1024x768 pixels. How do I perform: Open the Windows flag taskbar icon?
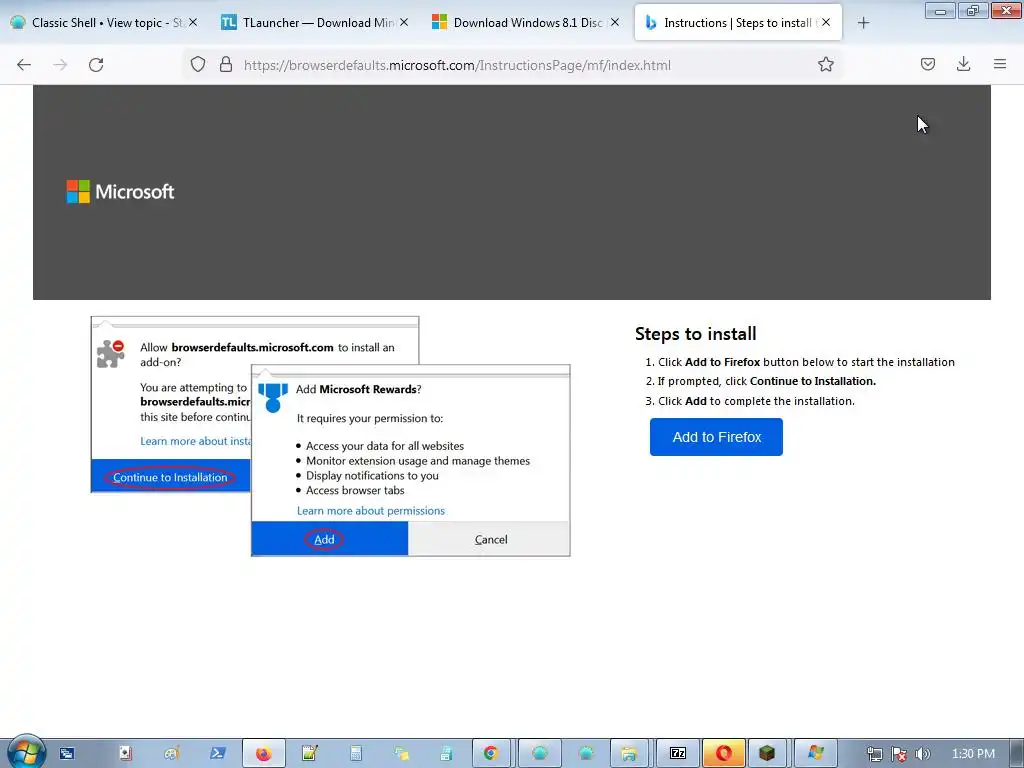(x=815, y=754)
